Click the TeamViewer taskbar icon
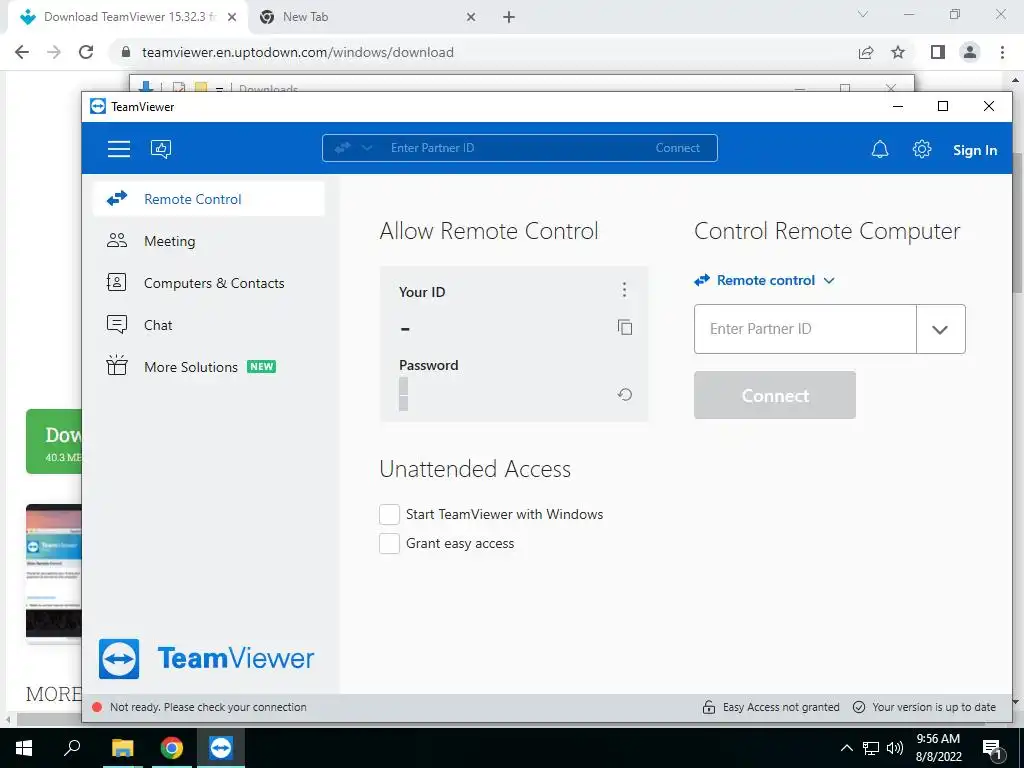Screen dimensions: 1024x768 coord(221,748)
